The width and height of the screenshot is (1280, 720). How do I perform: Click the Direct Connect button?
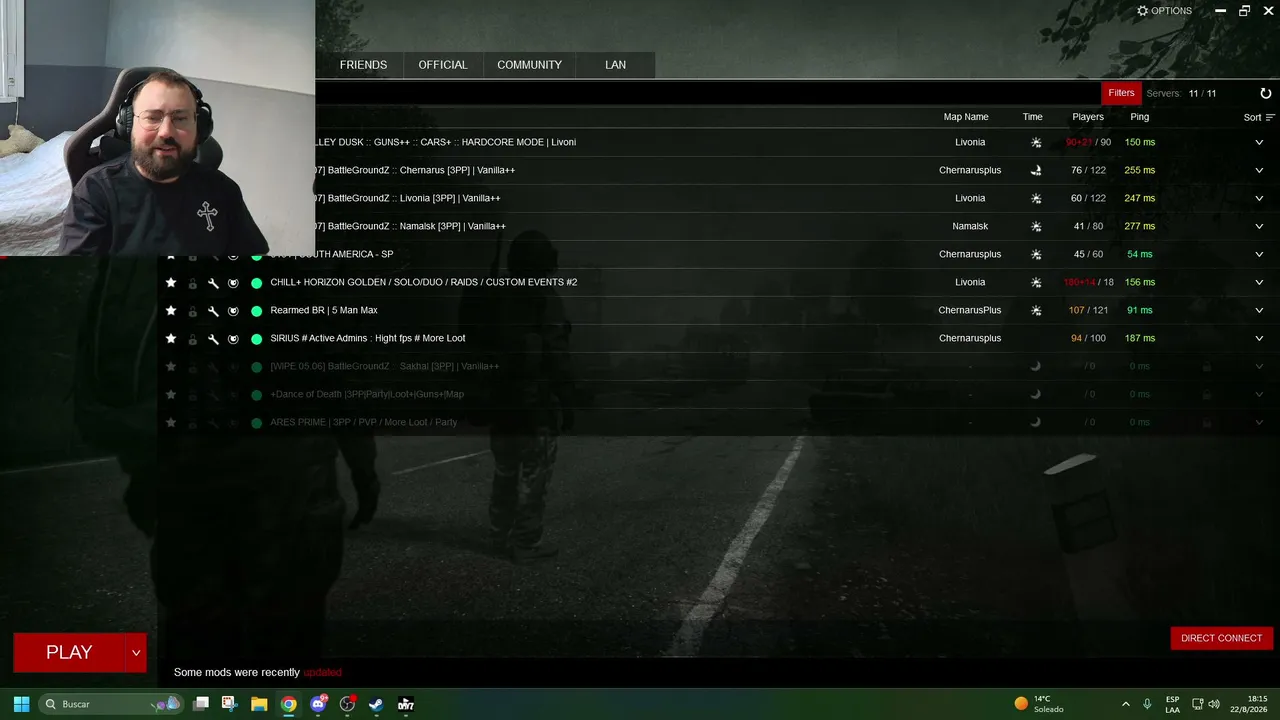tap(1221, 638)
